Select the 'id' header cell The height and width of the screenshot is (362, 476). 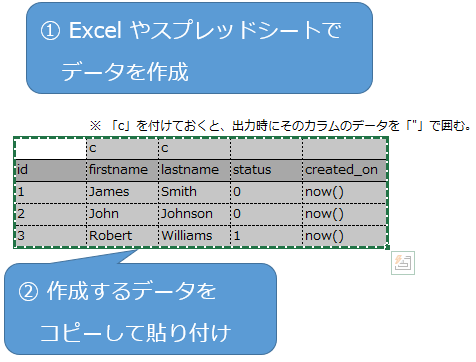(50, 170)
